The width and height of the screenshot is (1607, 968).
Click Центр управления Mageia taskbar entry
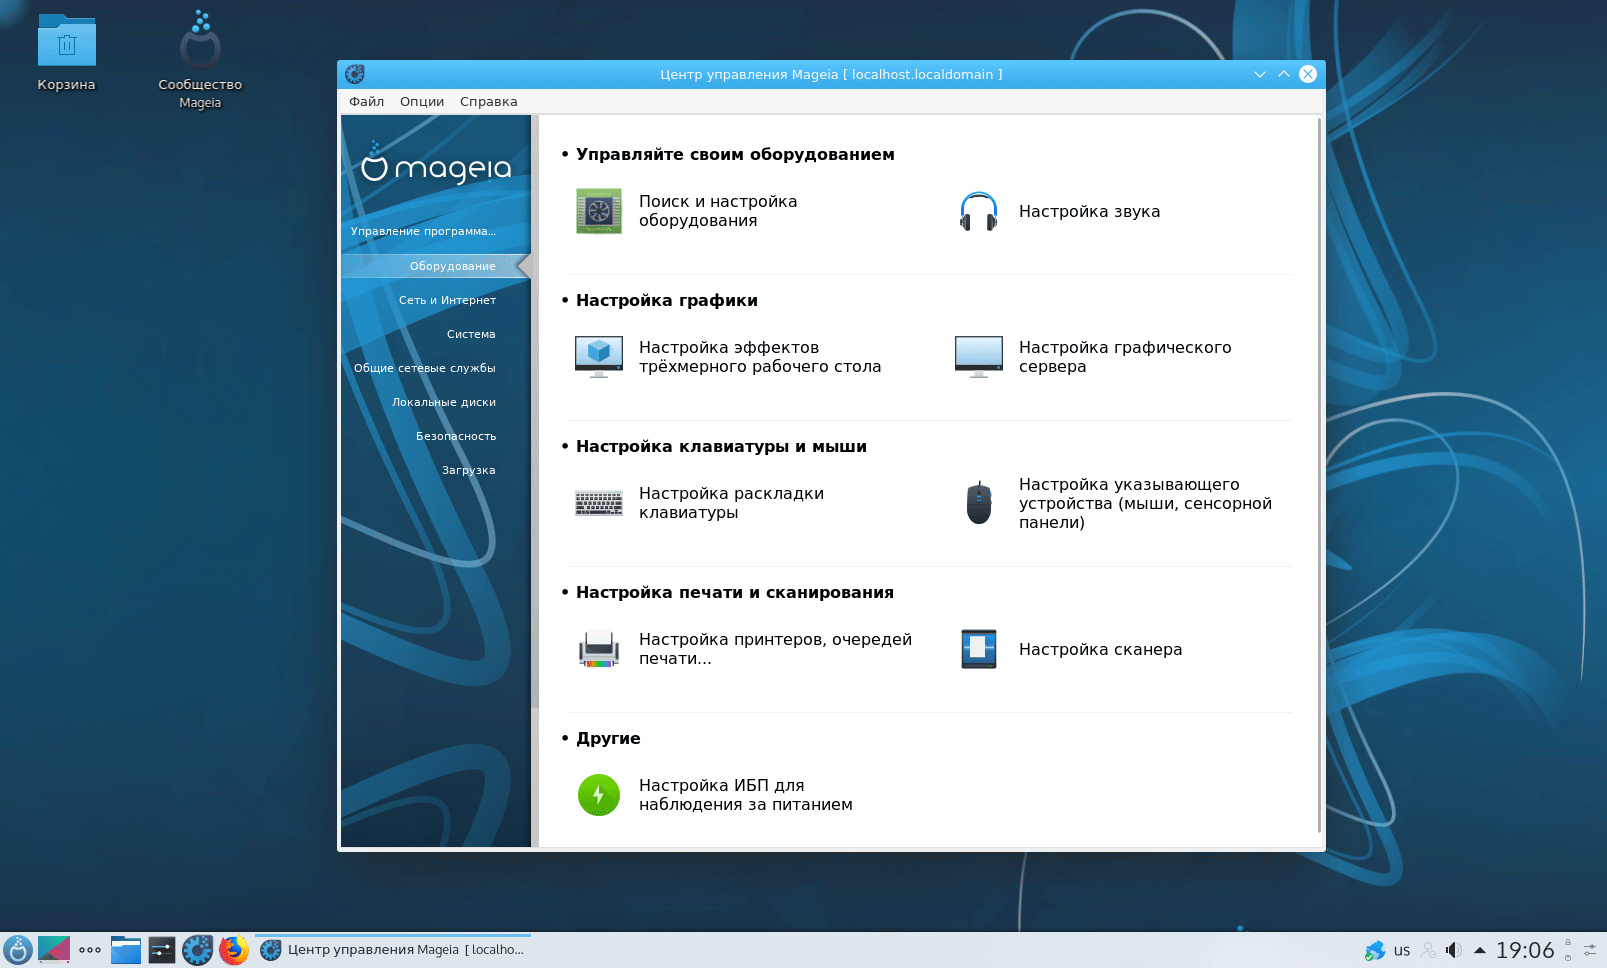393,950
